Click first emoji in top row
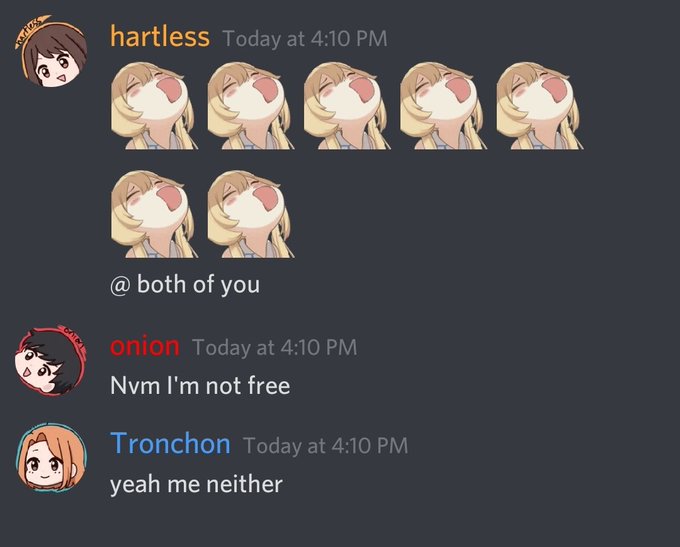680x547 pixels. 155,105
